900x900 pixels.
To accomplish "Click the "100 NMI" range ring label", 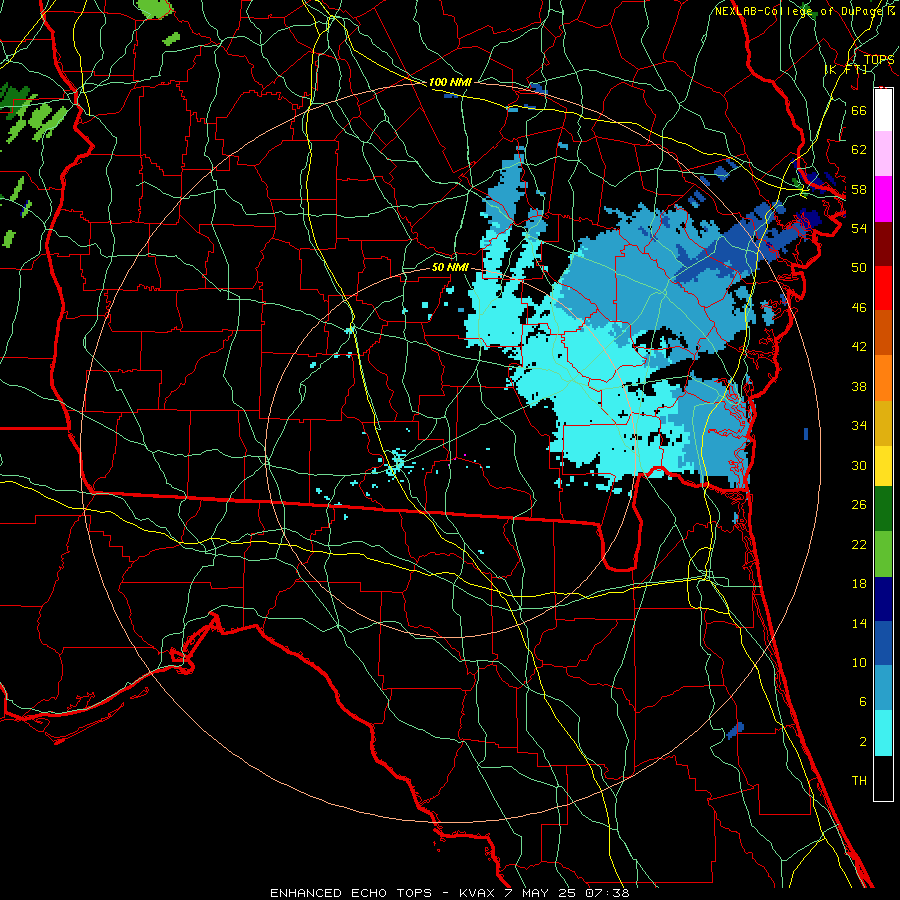I will coord(450,82).
